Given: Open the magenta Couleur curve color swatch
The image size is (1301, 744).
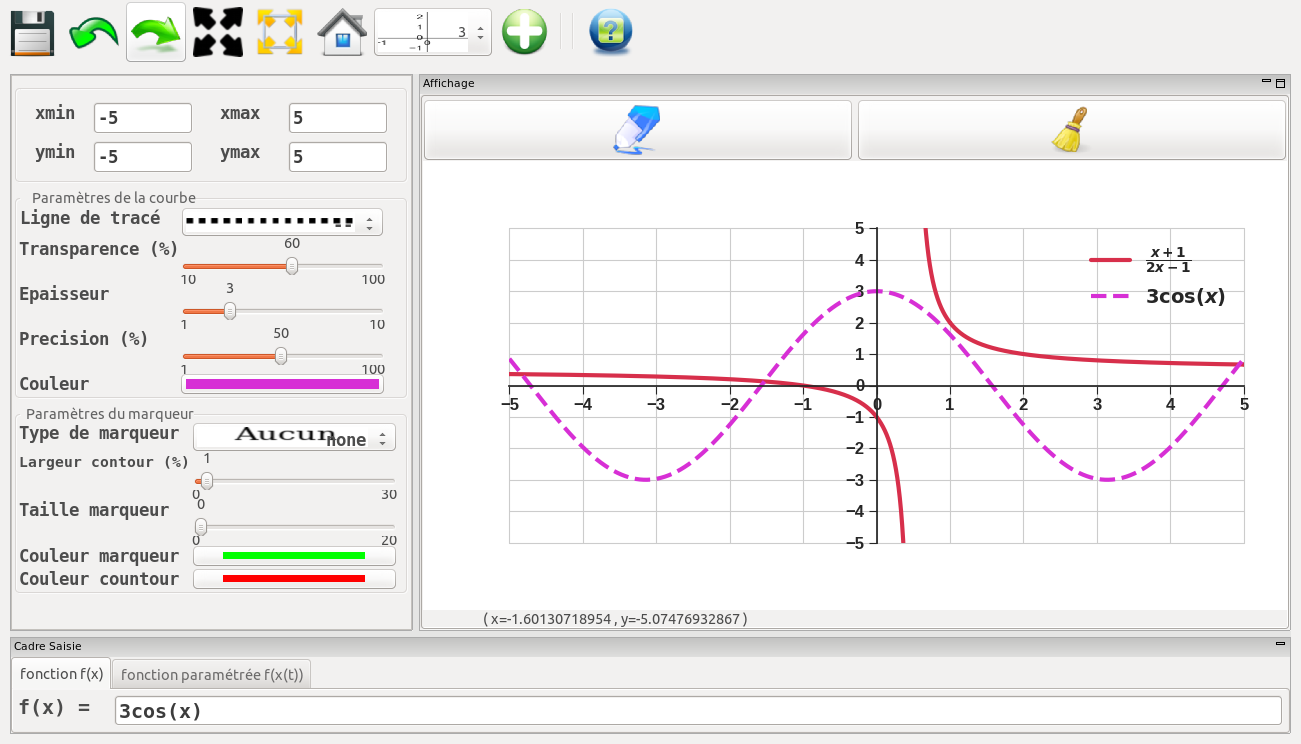Looking at the screenshot, I should coord(282,384).
